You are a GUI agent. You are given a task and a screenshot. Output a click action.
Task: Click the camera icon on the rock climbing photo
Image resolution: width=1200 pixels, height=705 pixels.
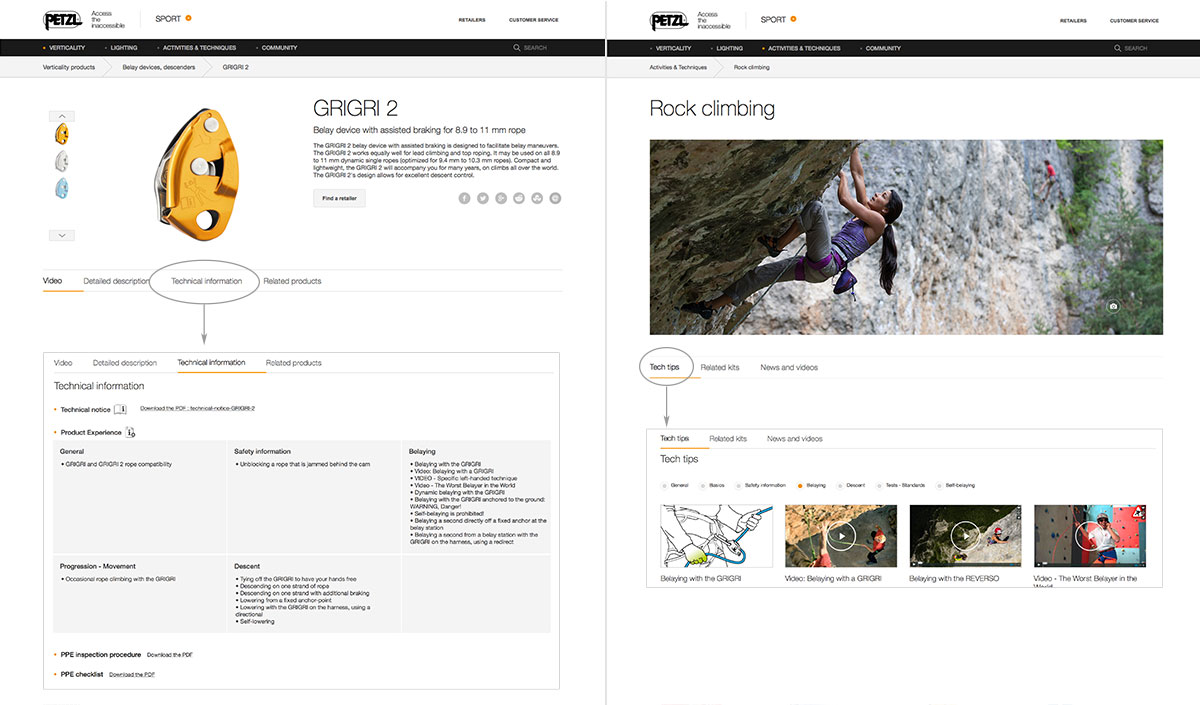(x=1113, y=306)
